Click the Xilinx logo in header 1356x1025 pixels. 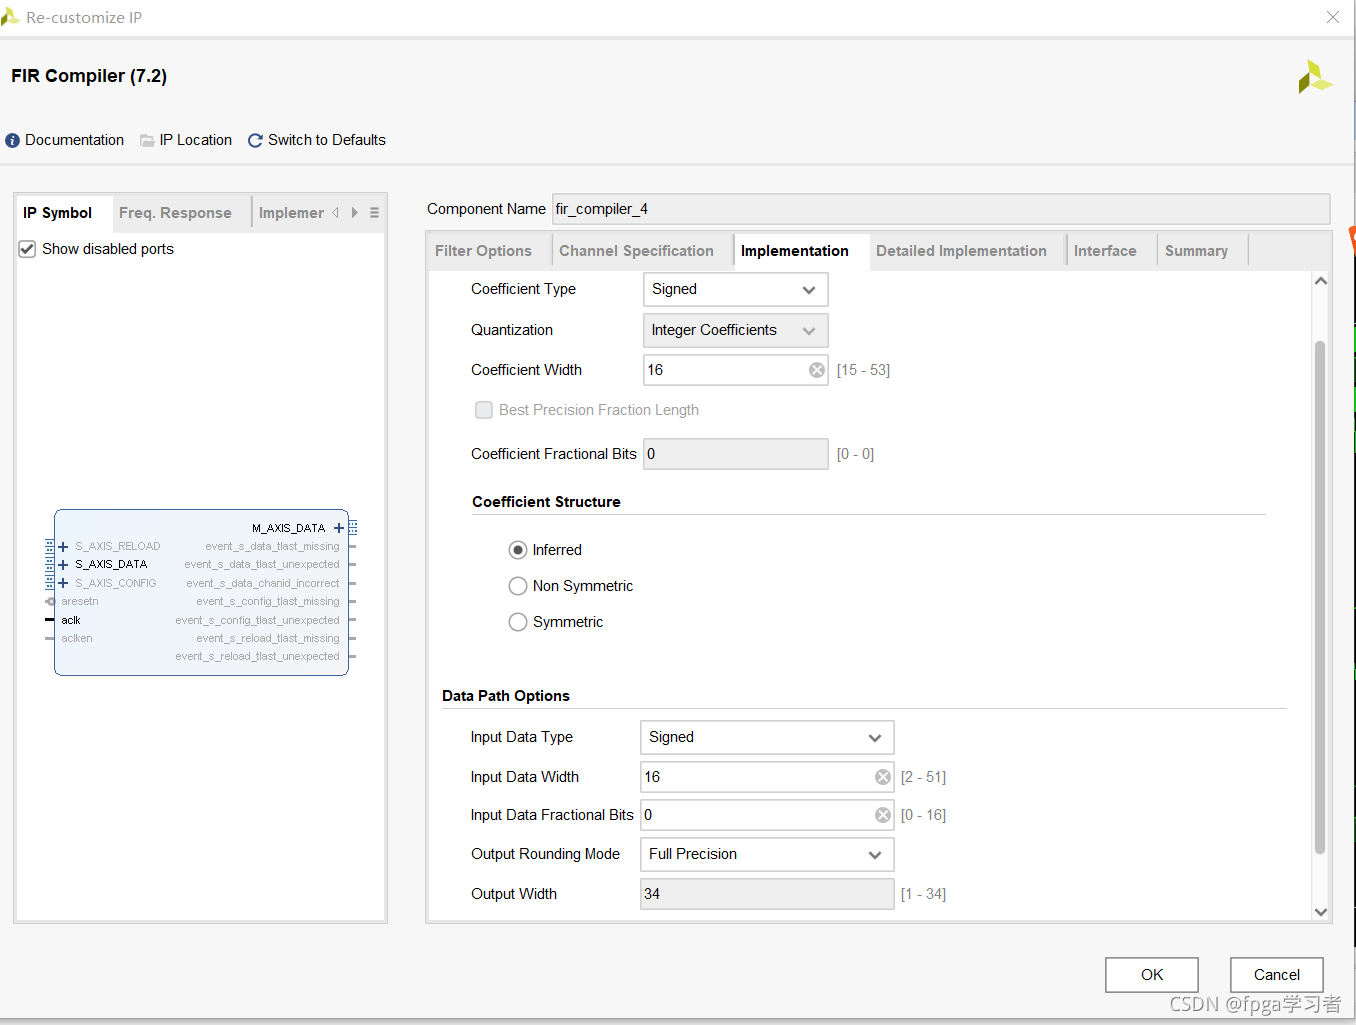point(1314,77)
